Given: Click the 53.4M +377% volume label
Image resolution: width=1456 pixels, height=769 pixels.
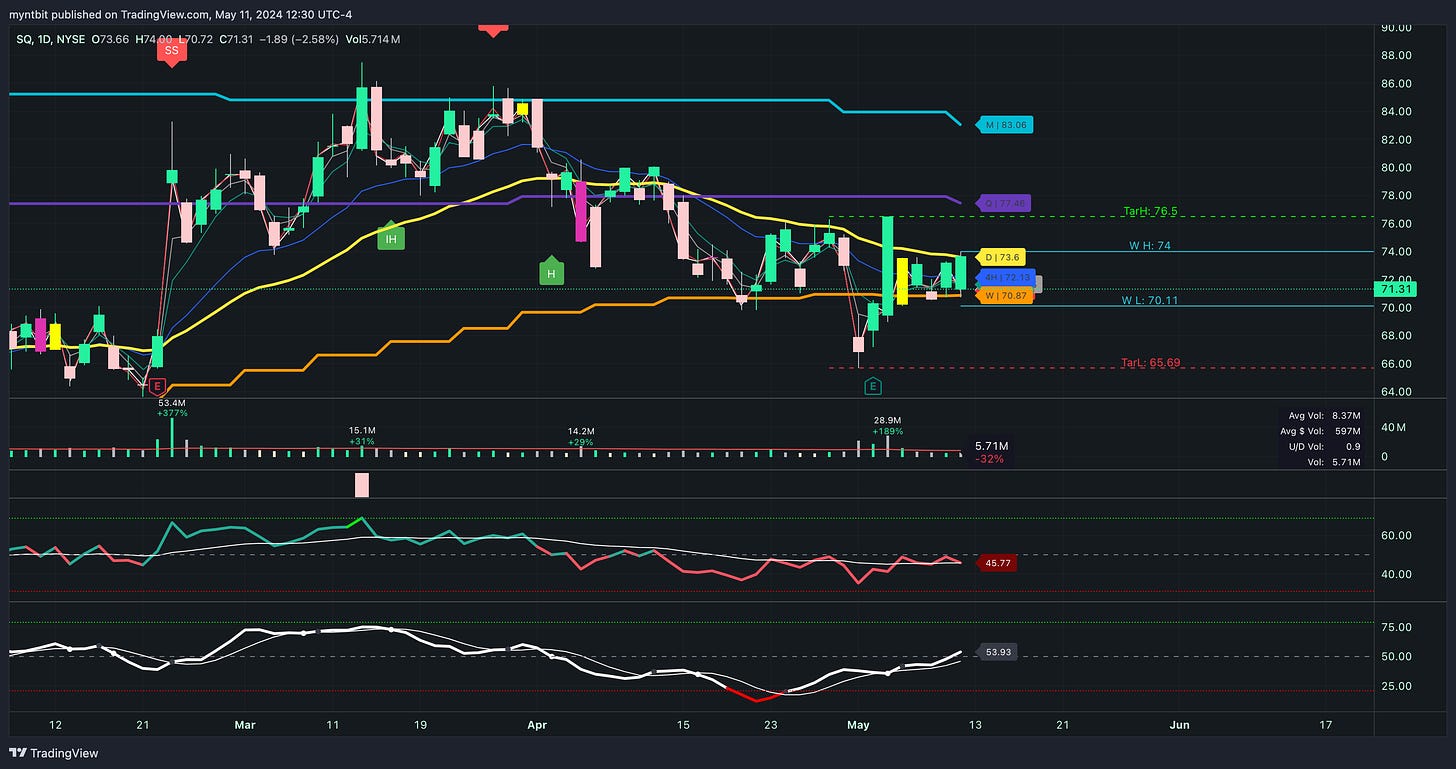Looking at the screenshot, I should pos(173,407).
